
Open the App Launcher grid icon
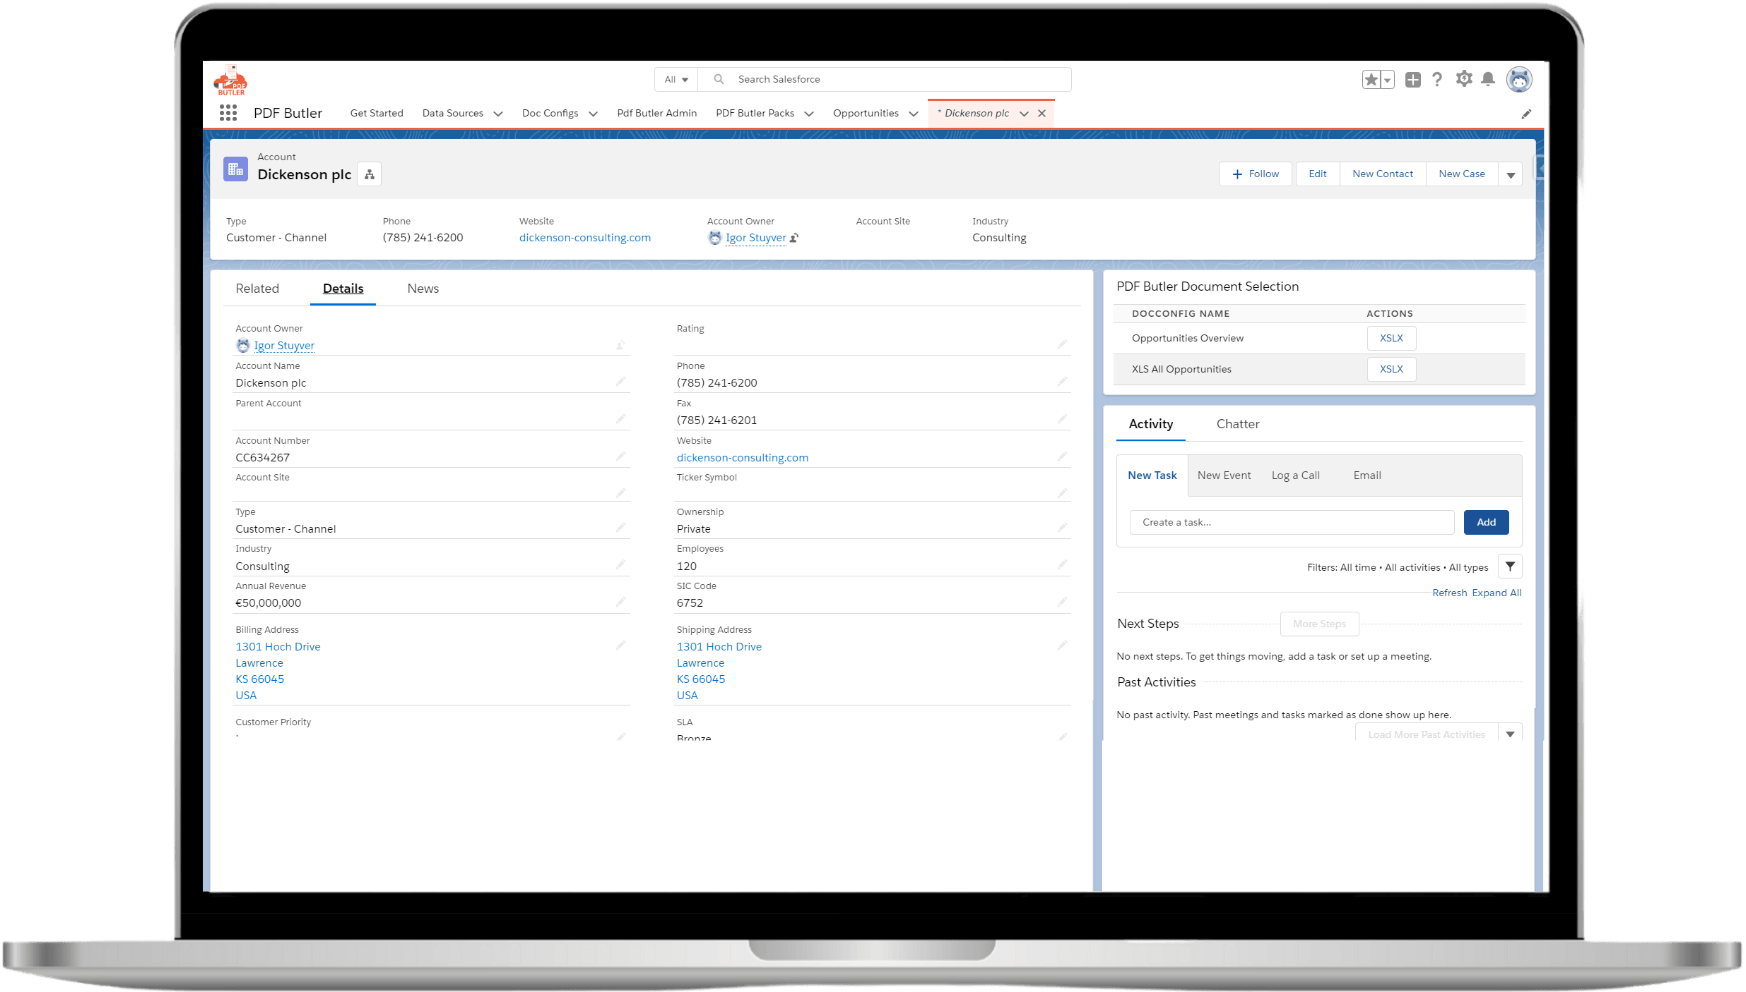click(228, 113)
